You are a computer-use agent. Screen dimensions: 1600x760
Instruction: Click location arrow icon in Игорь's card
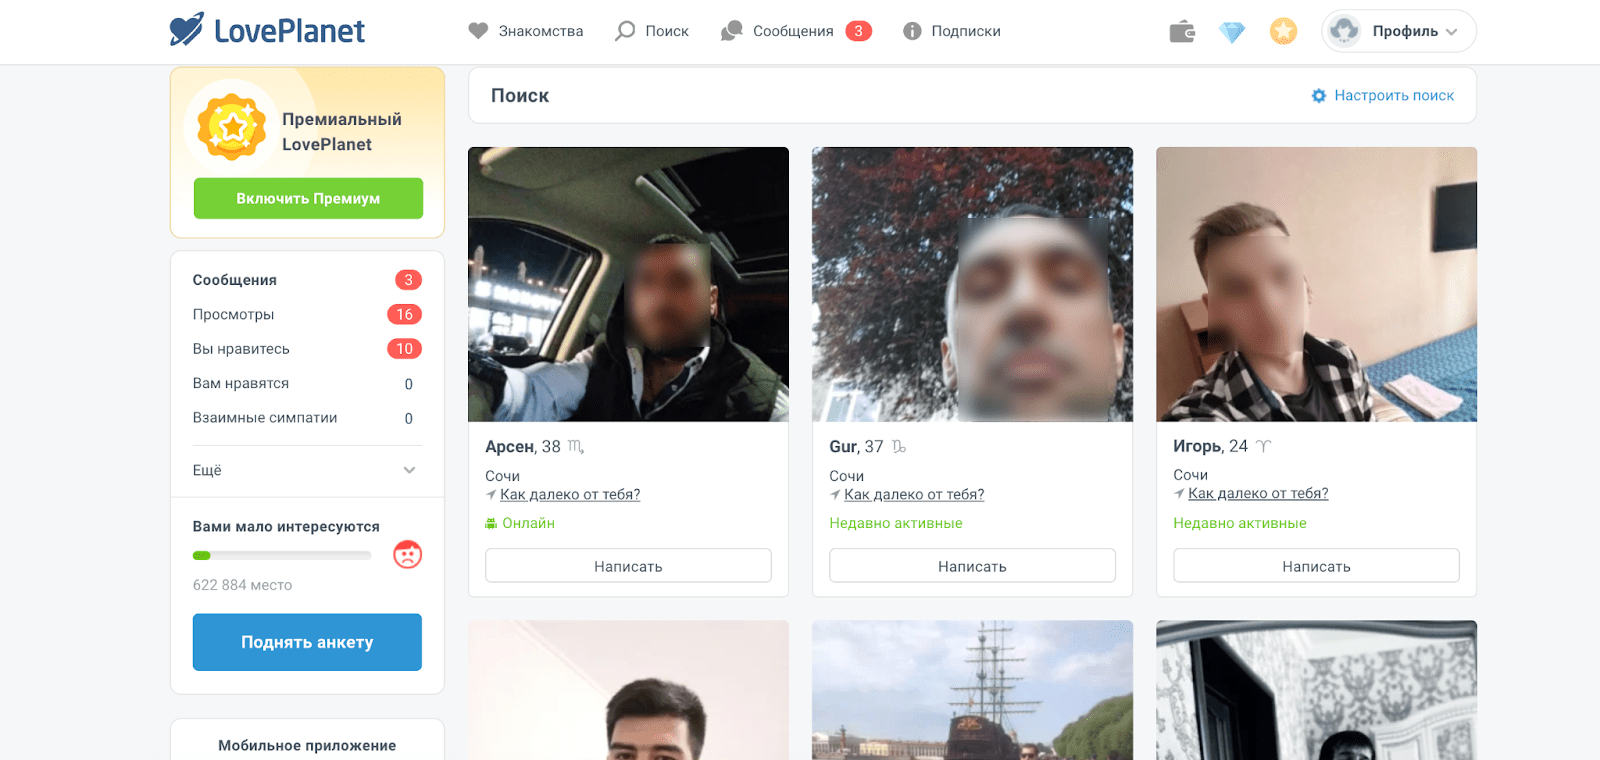point(1179,493)
